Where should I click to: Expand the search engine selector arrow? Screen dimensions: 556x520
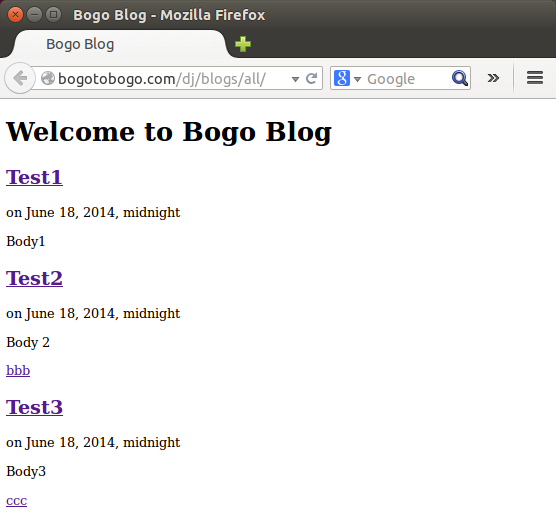[357, 79]
